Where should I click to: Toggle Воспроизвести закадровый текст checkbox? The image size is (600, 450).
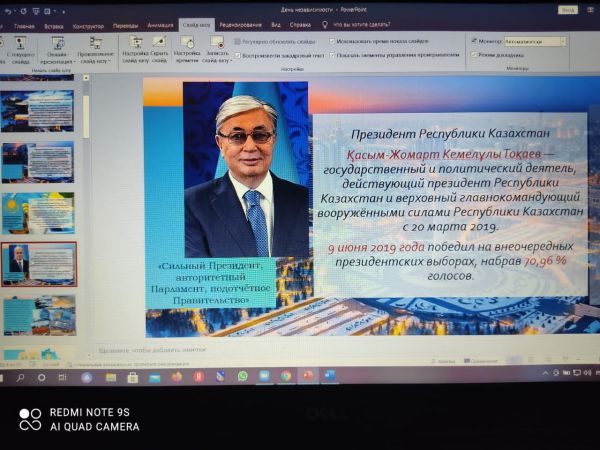coord(237,55)
